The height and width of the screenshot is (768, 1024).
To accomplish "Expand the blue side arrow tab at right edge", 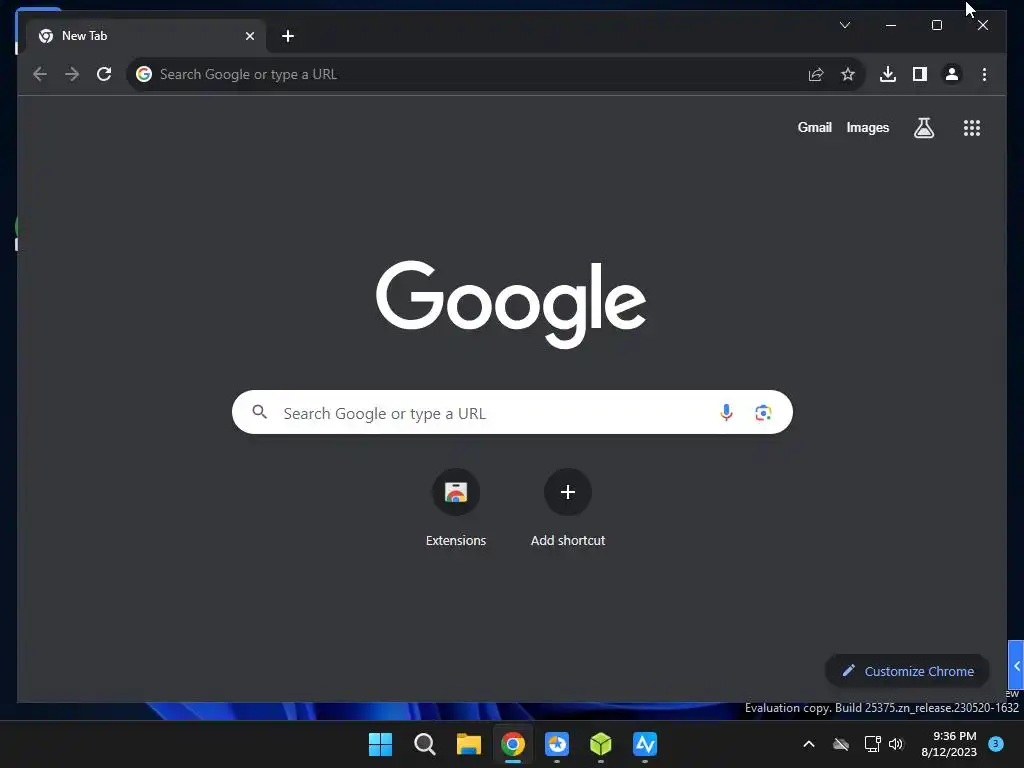I will pyautogui.click(x=1016, y=665).
